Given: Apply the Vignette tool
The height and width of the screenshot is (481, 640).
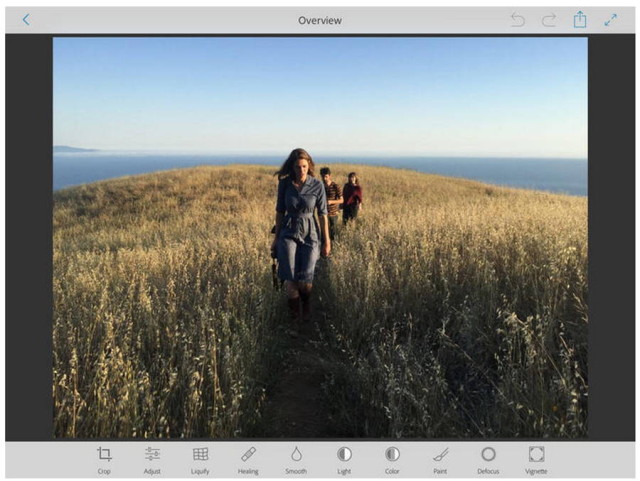Looking at the screenshot, I should point(536,454).
